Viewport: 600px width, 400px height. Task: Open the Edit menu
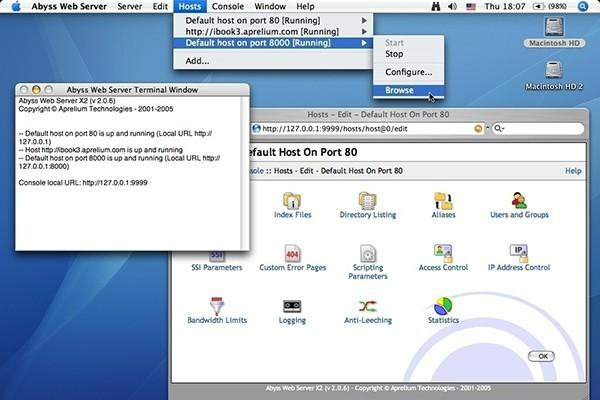[x=160, y=7]
